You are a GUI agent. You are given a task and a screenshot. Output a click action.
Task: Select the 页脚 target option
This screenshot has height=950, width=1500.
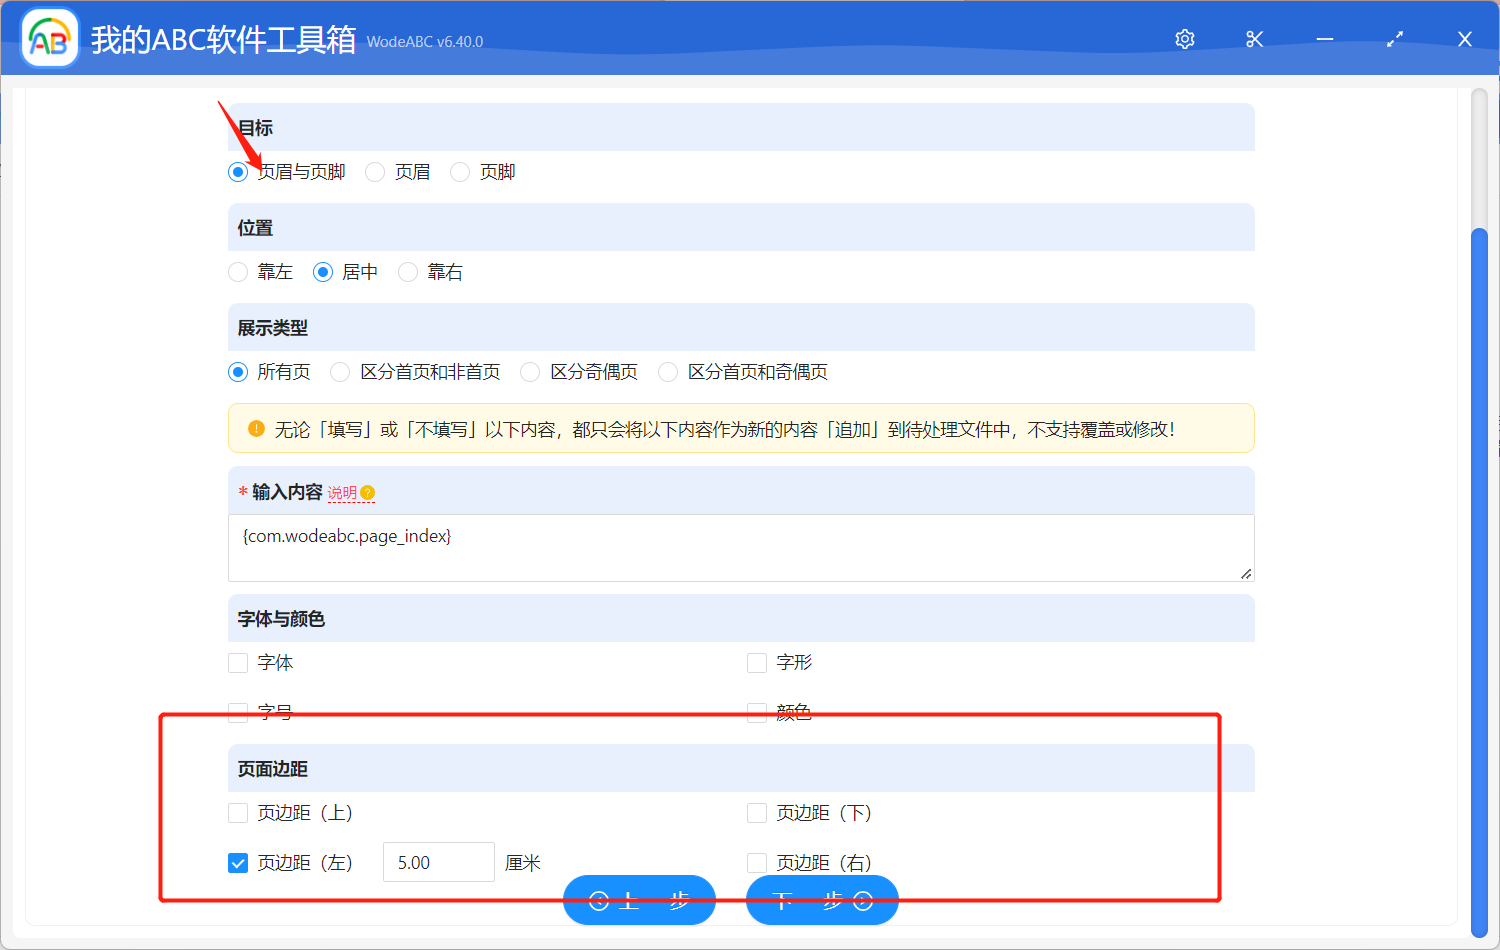tap(459, 171)
